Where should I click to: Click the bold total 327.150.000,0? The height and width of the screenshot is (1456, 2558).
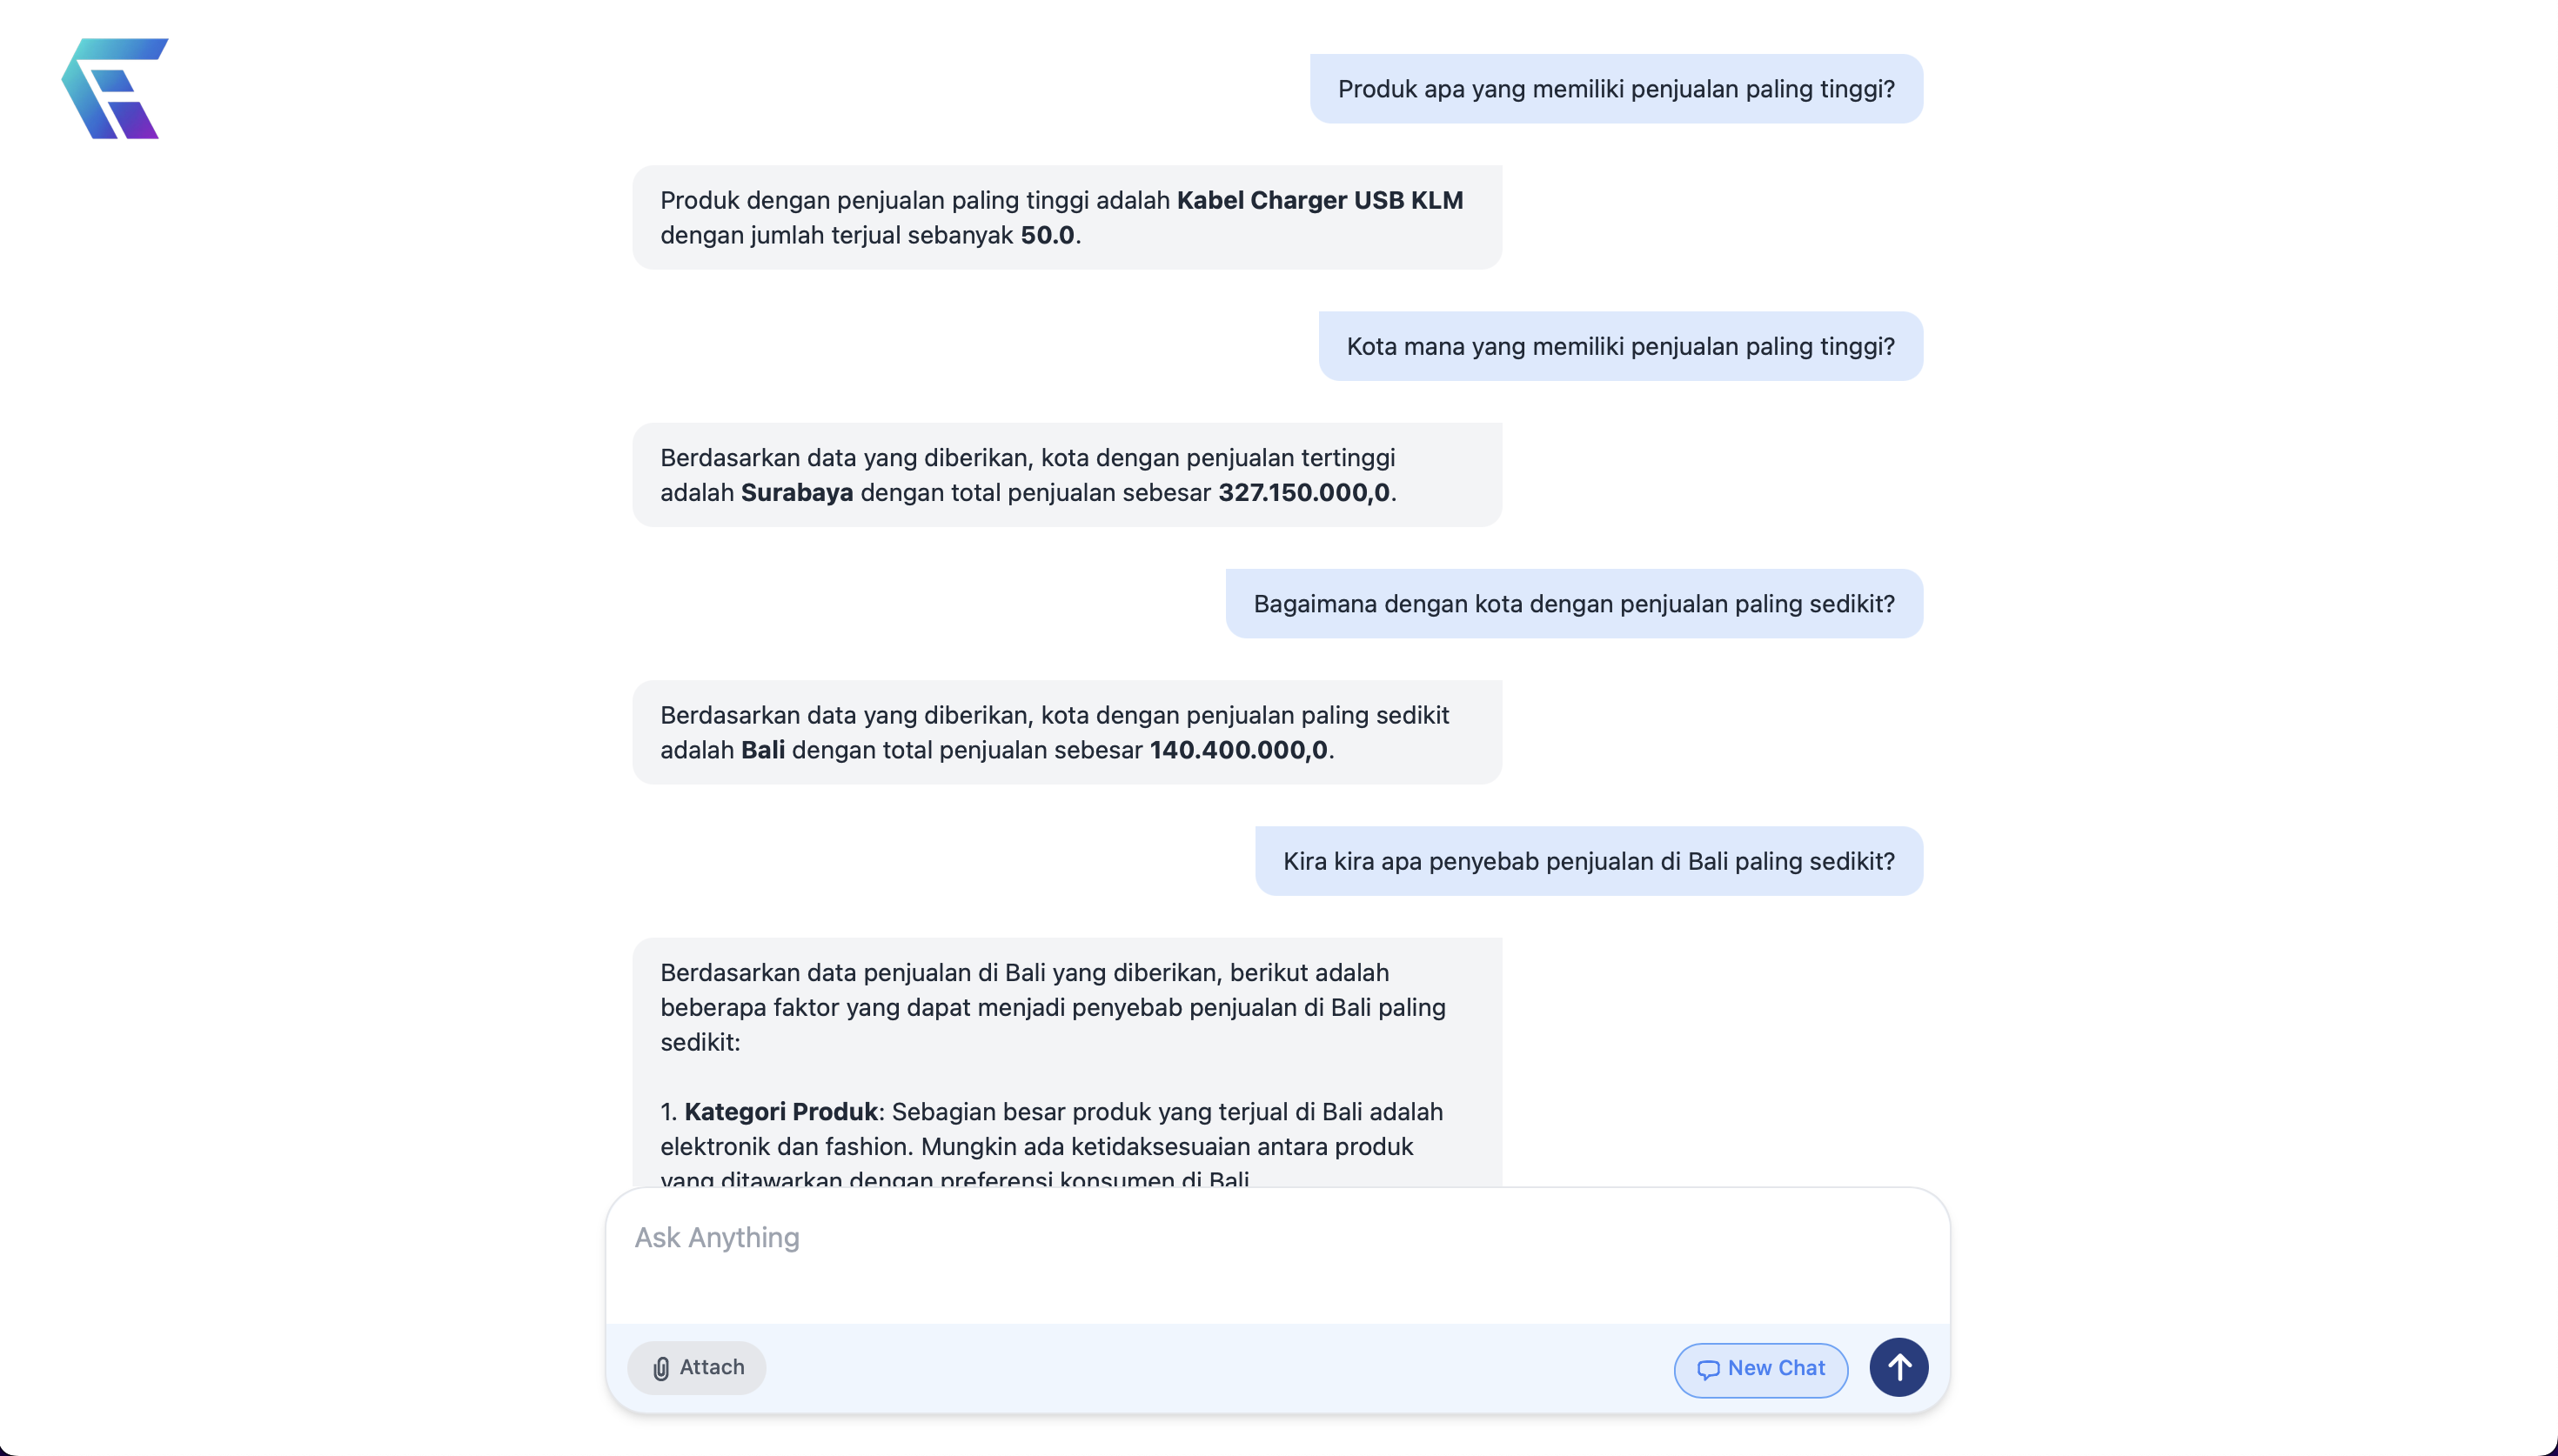click(1303, 492)
